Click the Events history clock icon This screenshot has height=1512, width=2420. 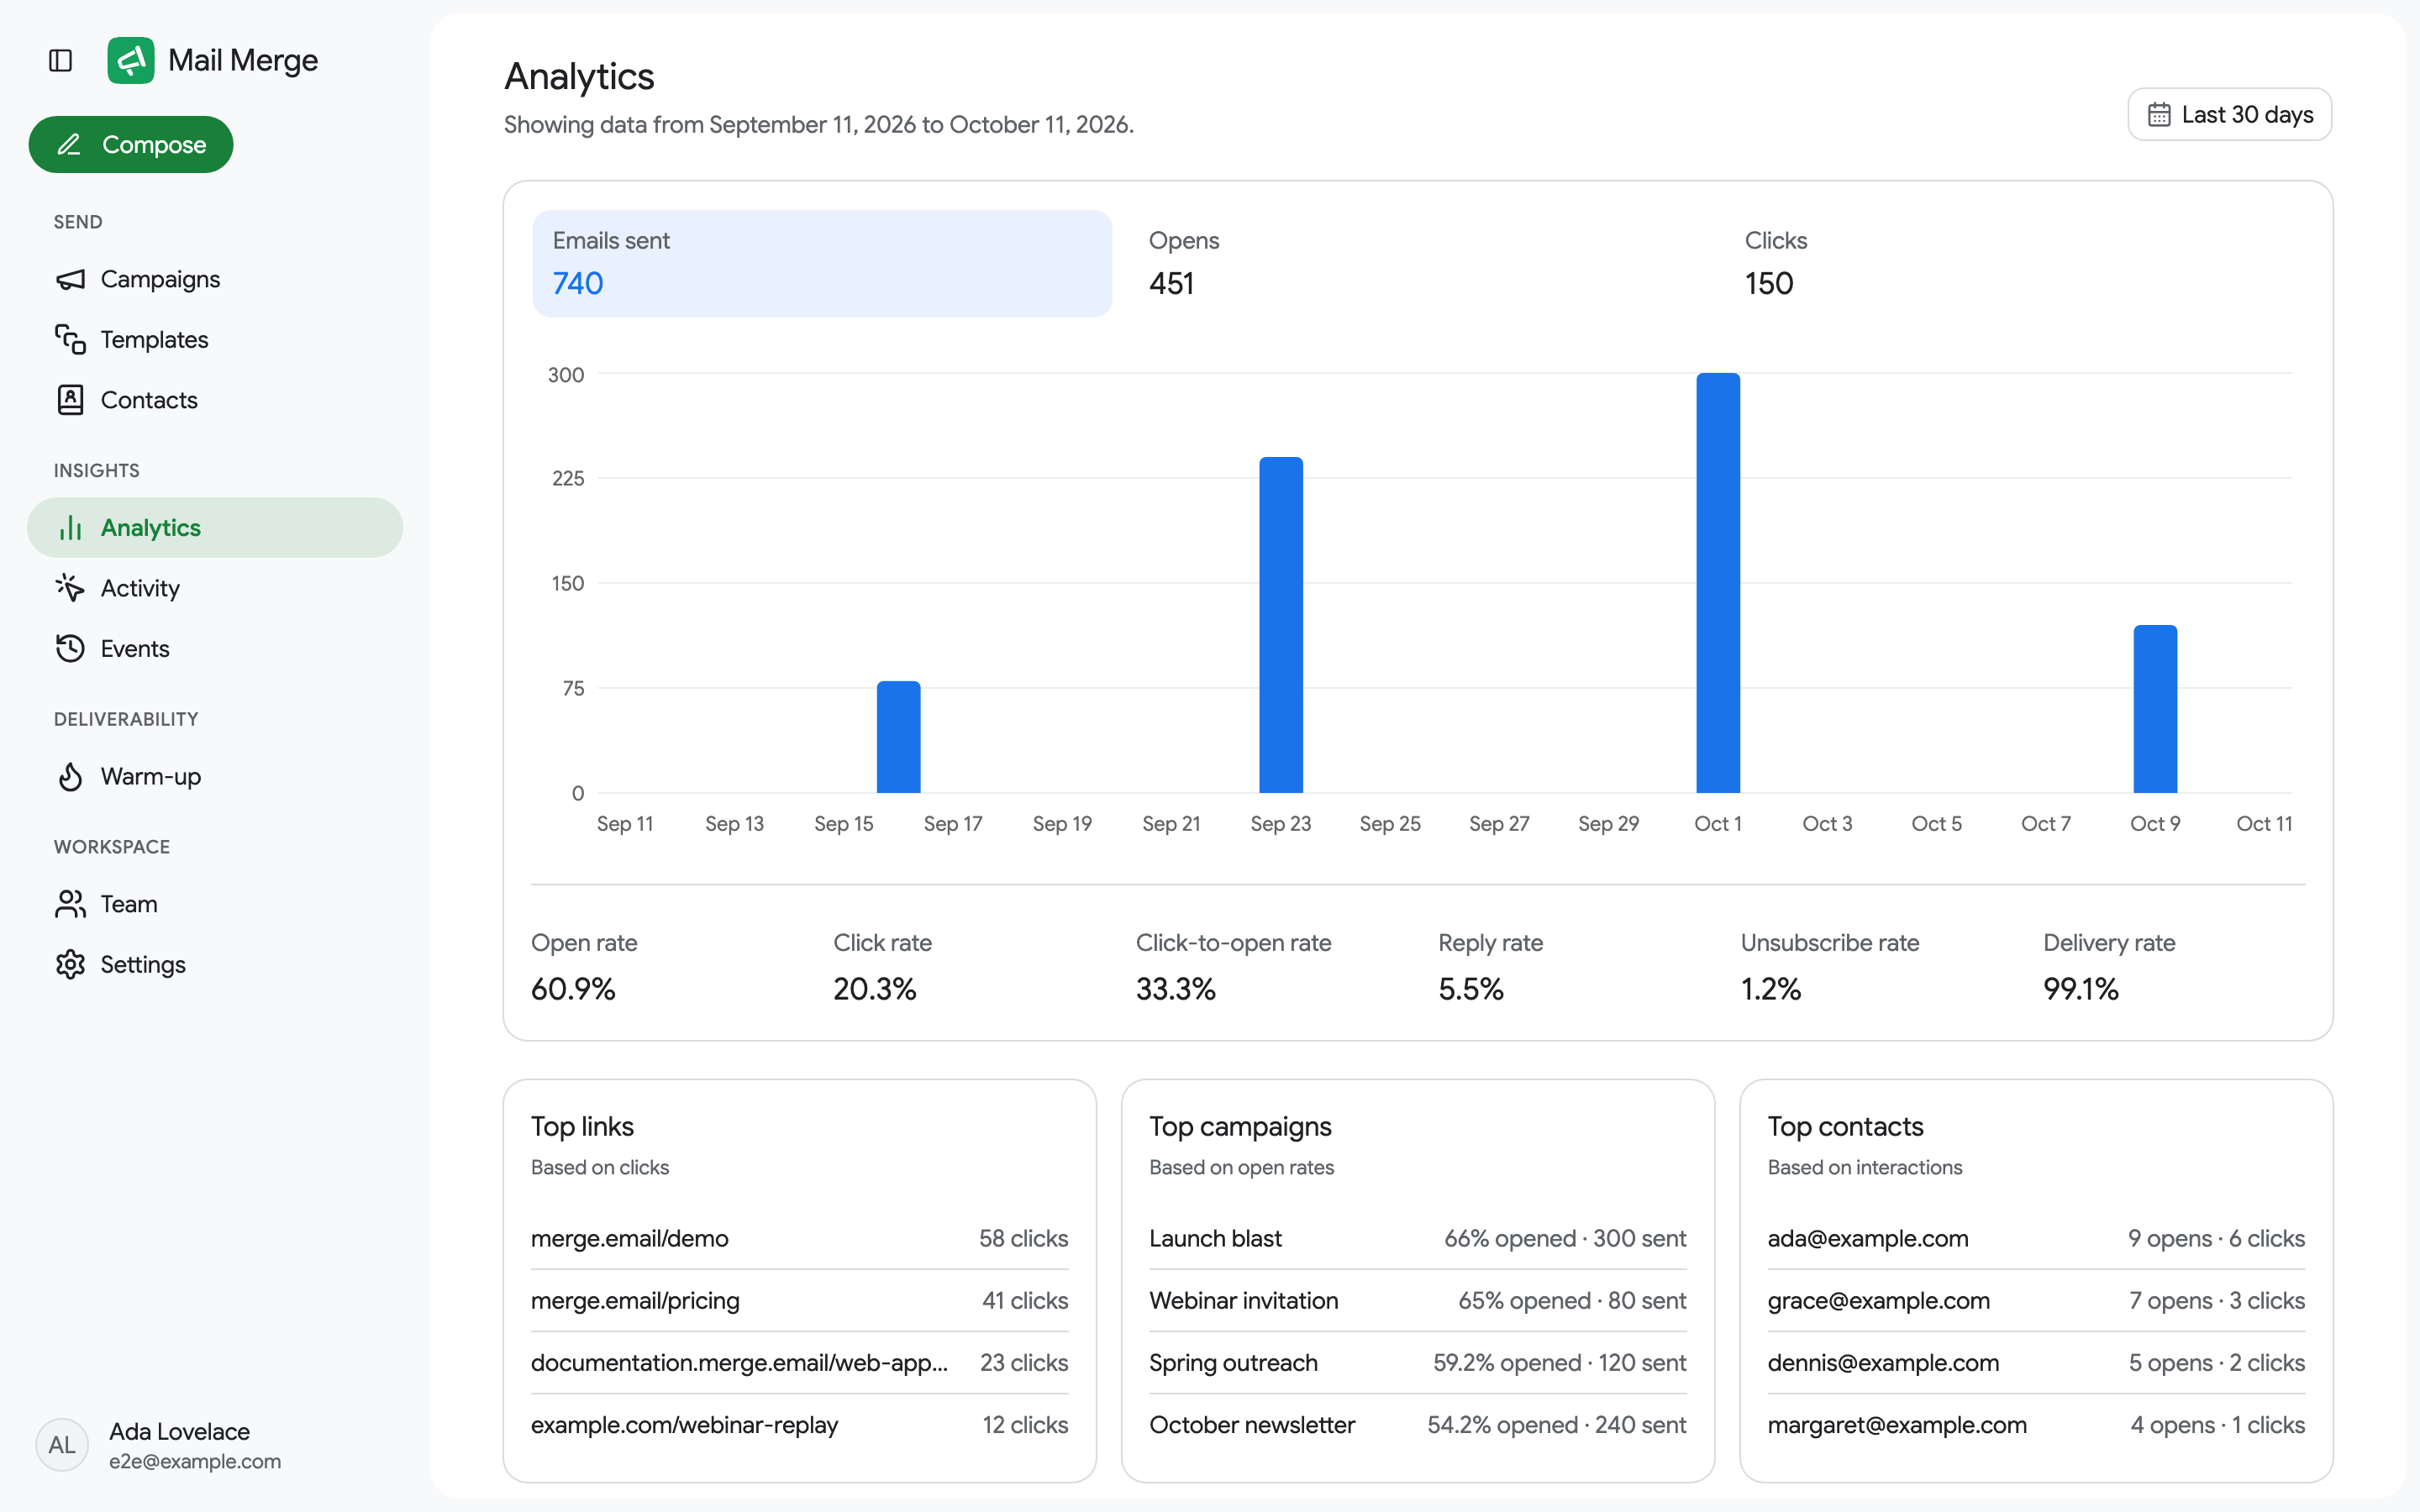(70, 649)
